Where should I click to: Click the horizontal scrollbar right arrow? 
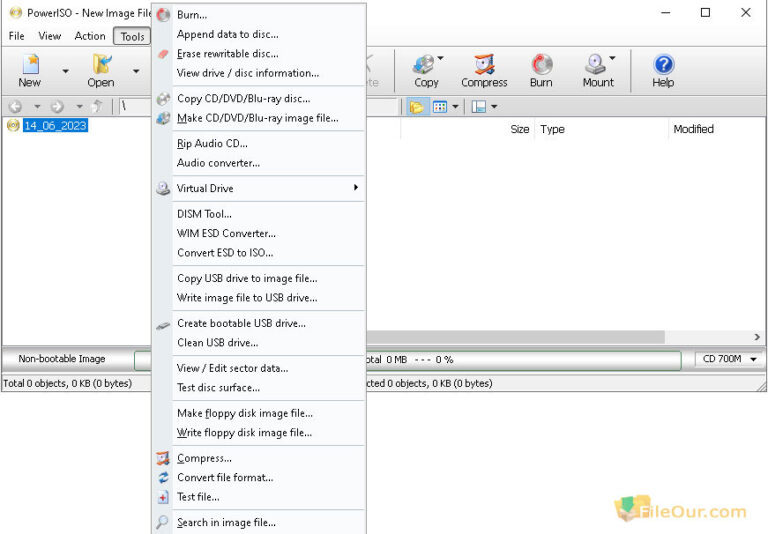757,337
